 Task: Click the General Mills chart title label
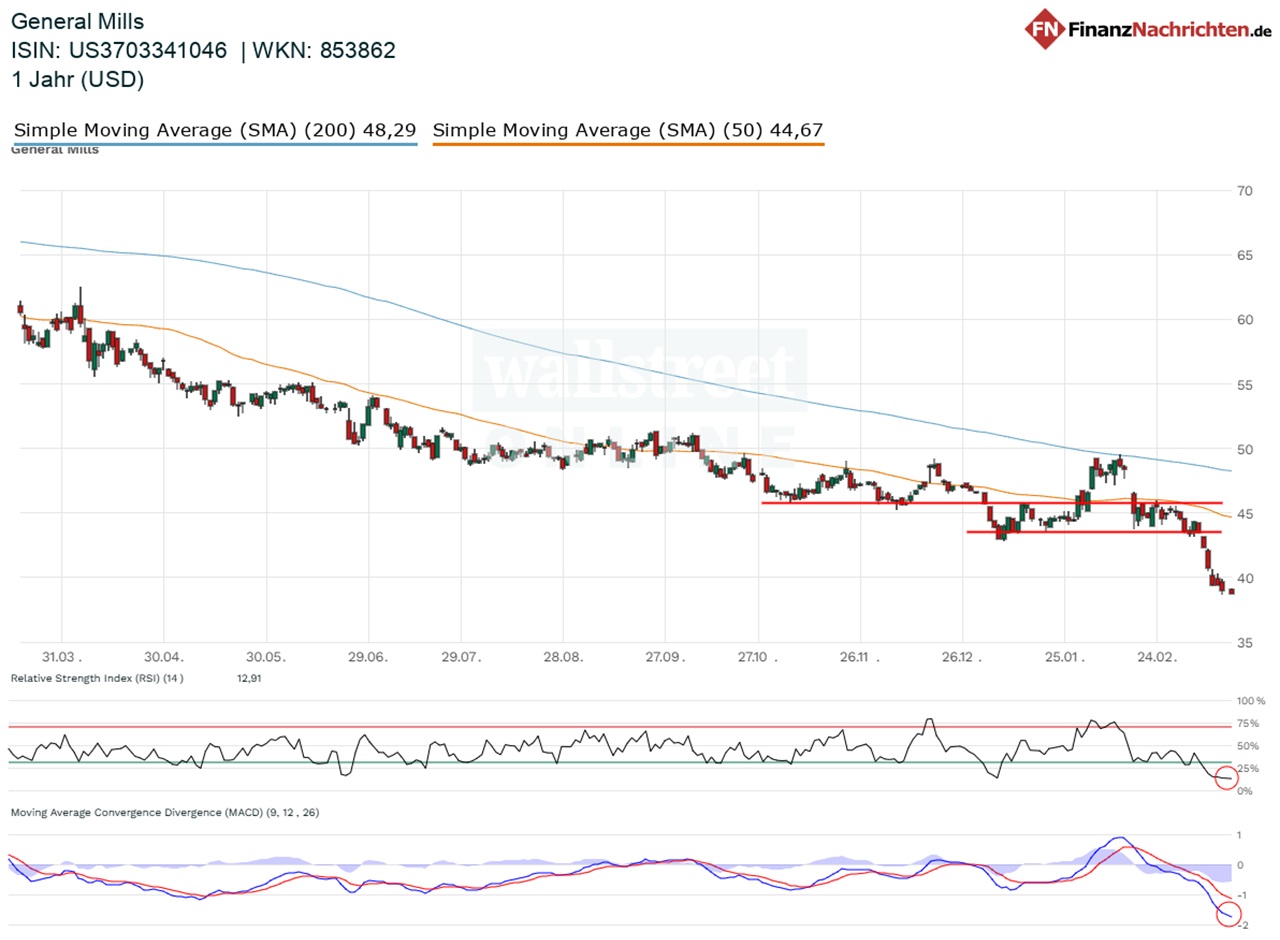click(77, 20)
